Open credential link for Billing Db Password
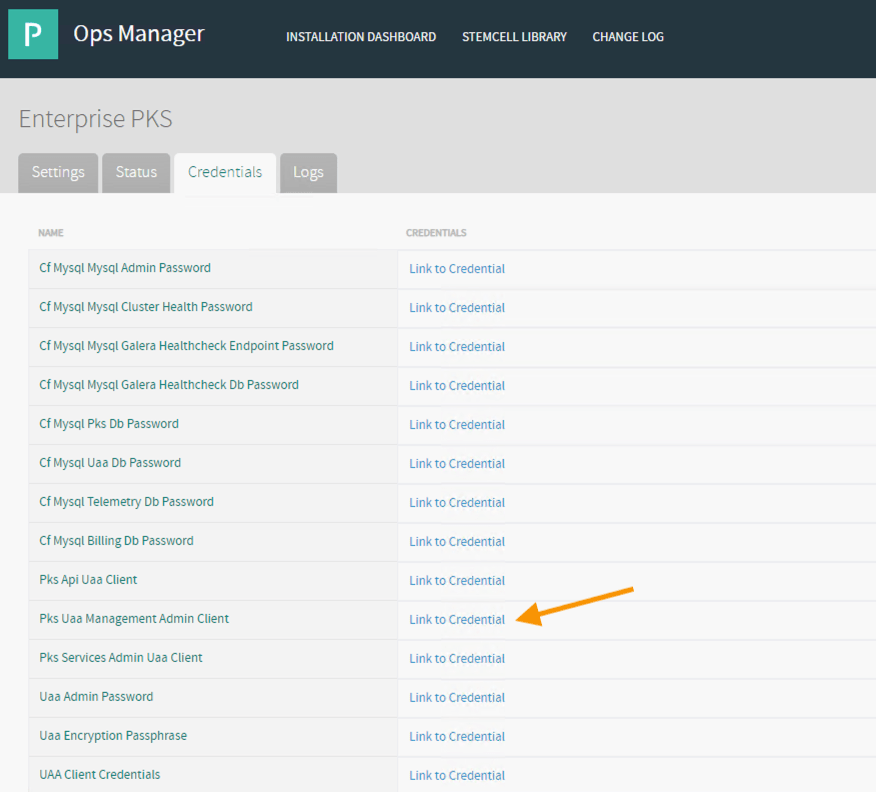The width and height of the screenshot is (876, 792). (x=457, y=542)
